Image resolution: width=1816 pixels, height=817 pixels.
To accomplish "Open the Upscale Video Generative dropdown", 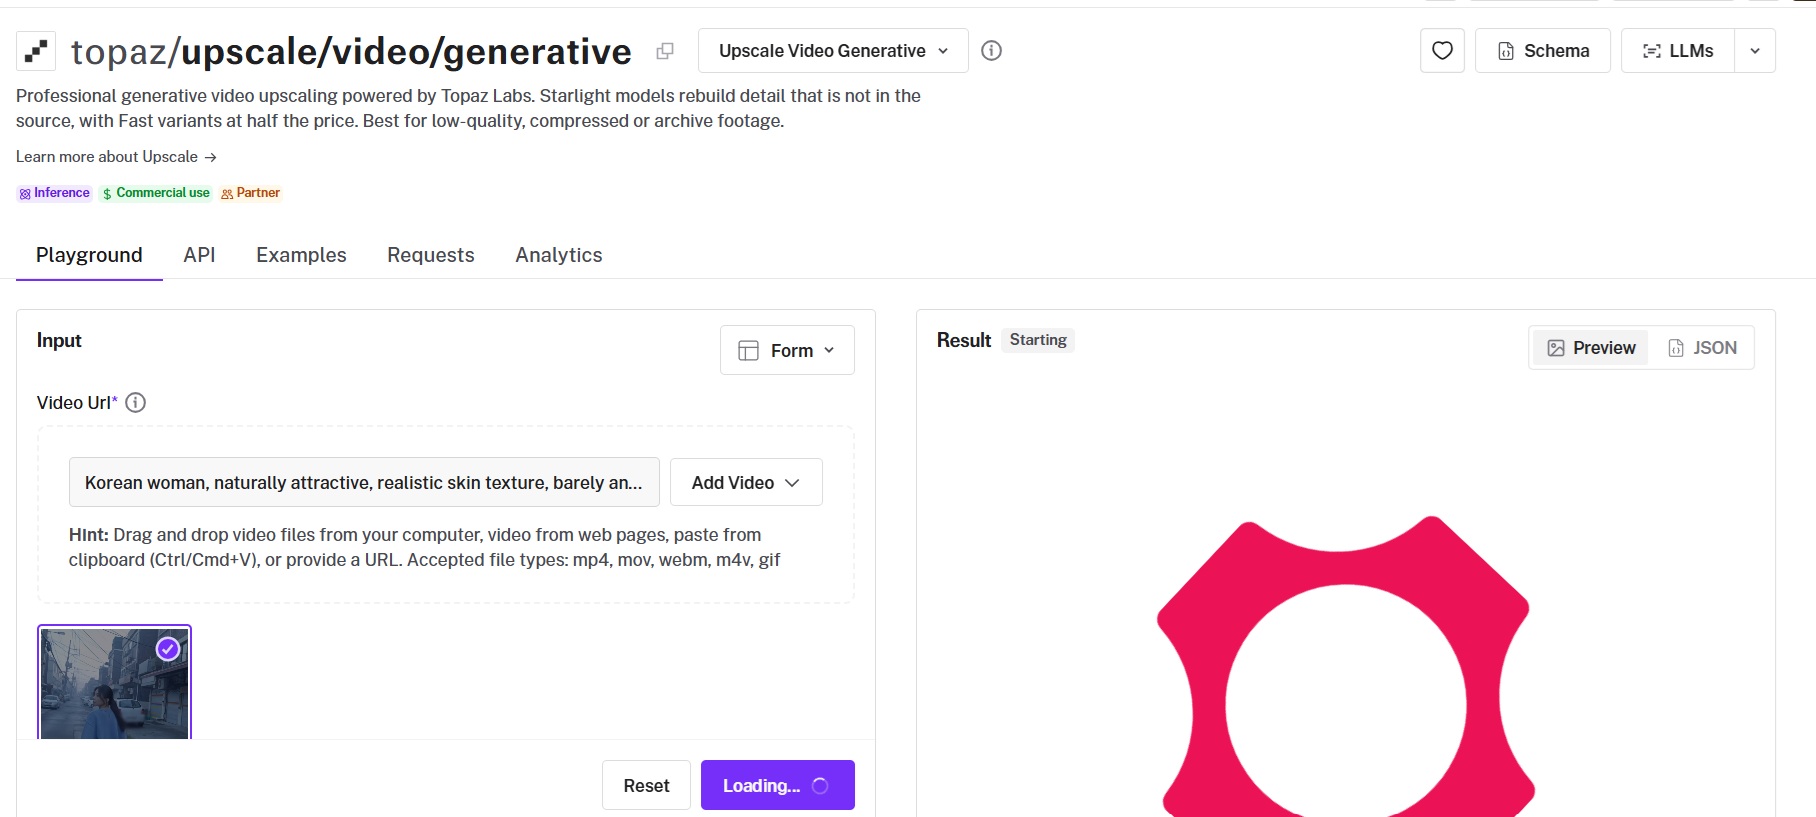I will [x=833, y=51].
